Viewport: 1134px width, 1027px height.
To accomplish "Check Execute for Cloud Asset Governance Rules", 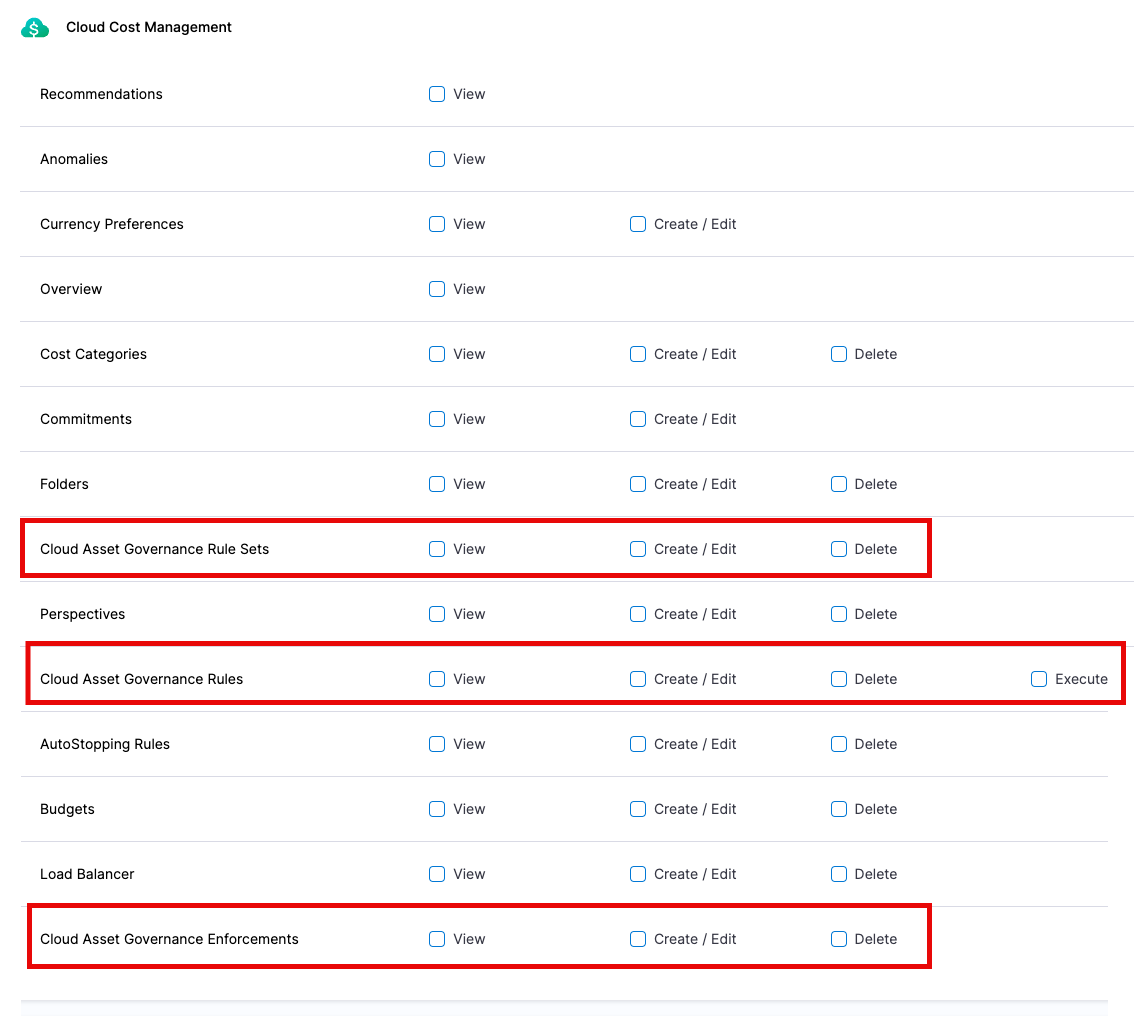I will [1039, 679].
